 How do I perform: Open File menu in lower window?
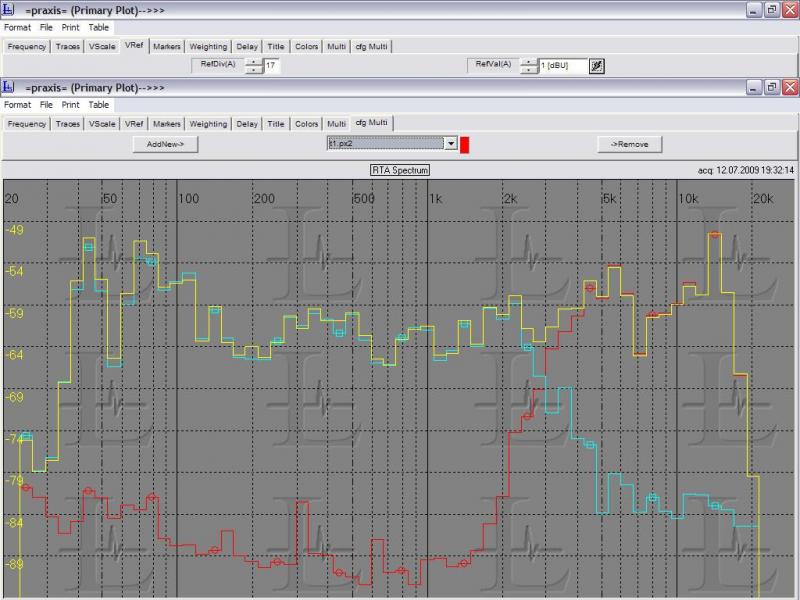point(46,105)
